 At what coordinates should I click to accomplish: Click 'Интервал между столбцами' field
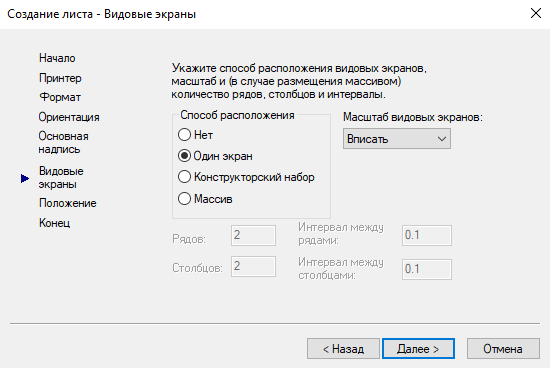tap(427, 269)
